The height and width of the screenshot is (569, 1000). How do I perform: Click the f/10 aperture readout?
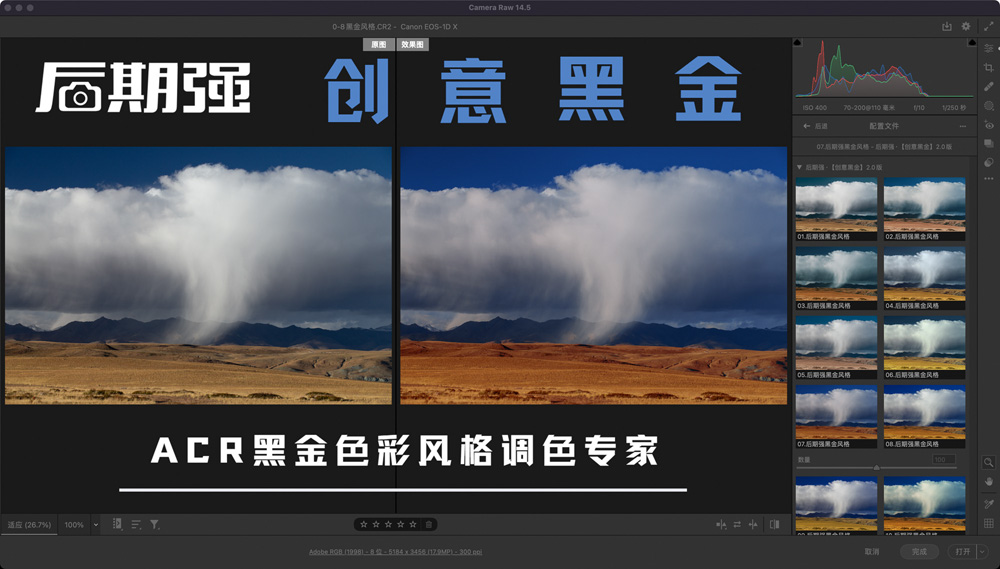tap(919, 108)
